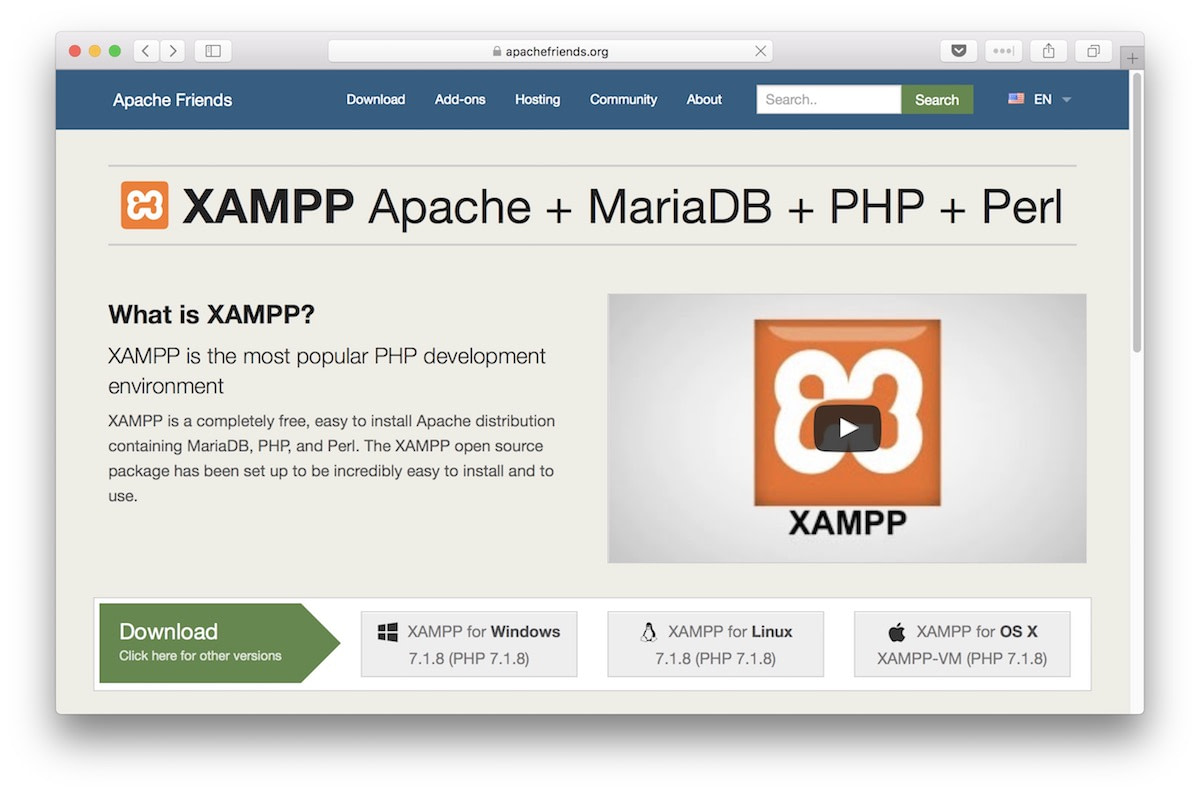The height and width of the screenshot is (794, 1200).
Task: Click 'most popular PHP development environment' subtitle
Action: click(327, 370)
